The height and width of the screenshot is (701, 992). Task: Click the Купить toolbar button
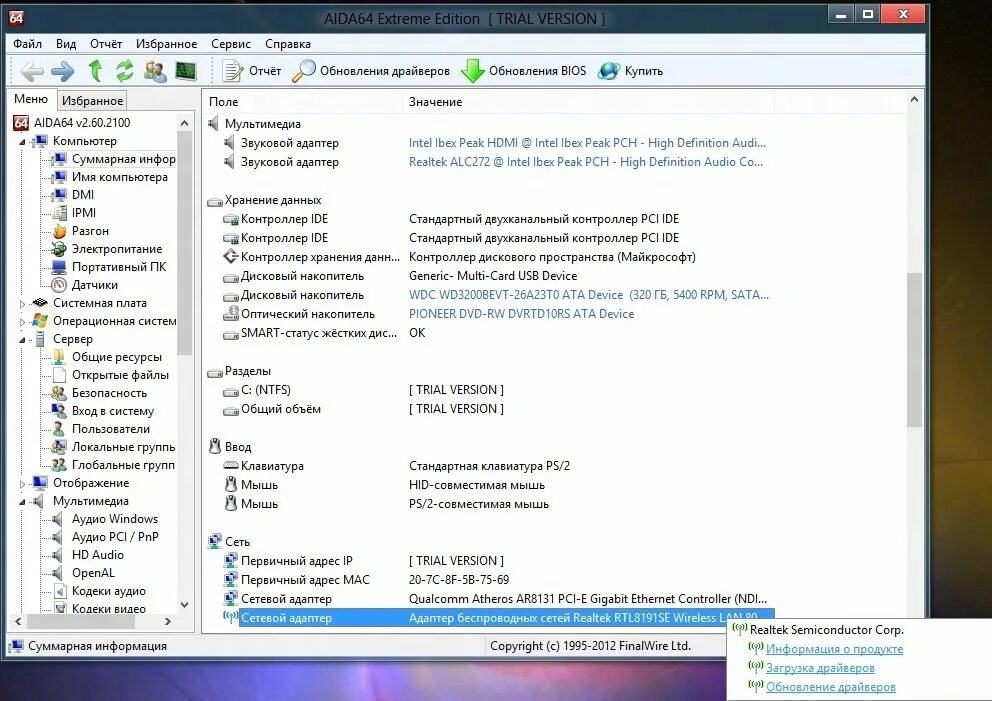click(x=631, y=71)
